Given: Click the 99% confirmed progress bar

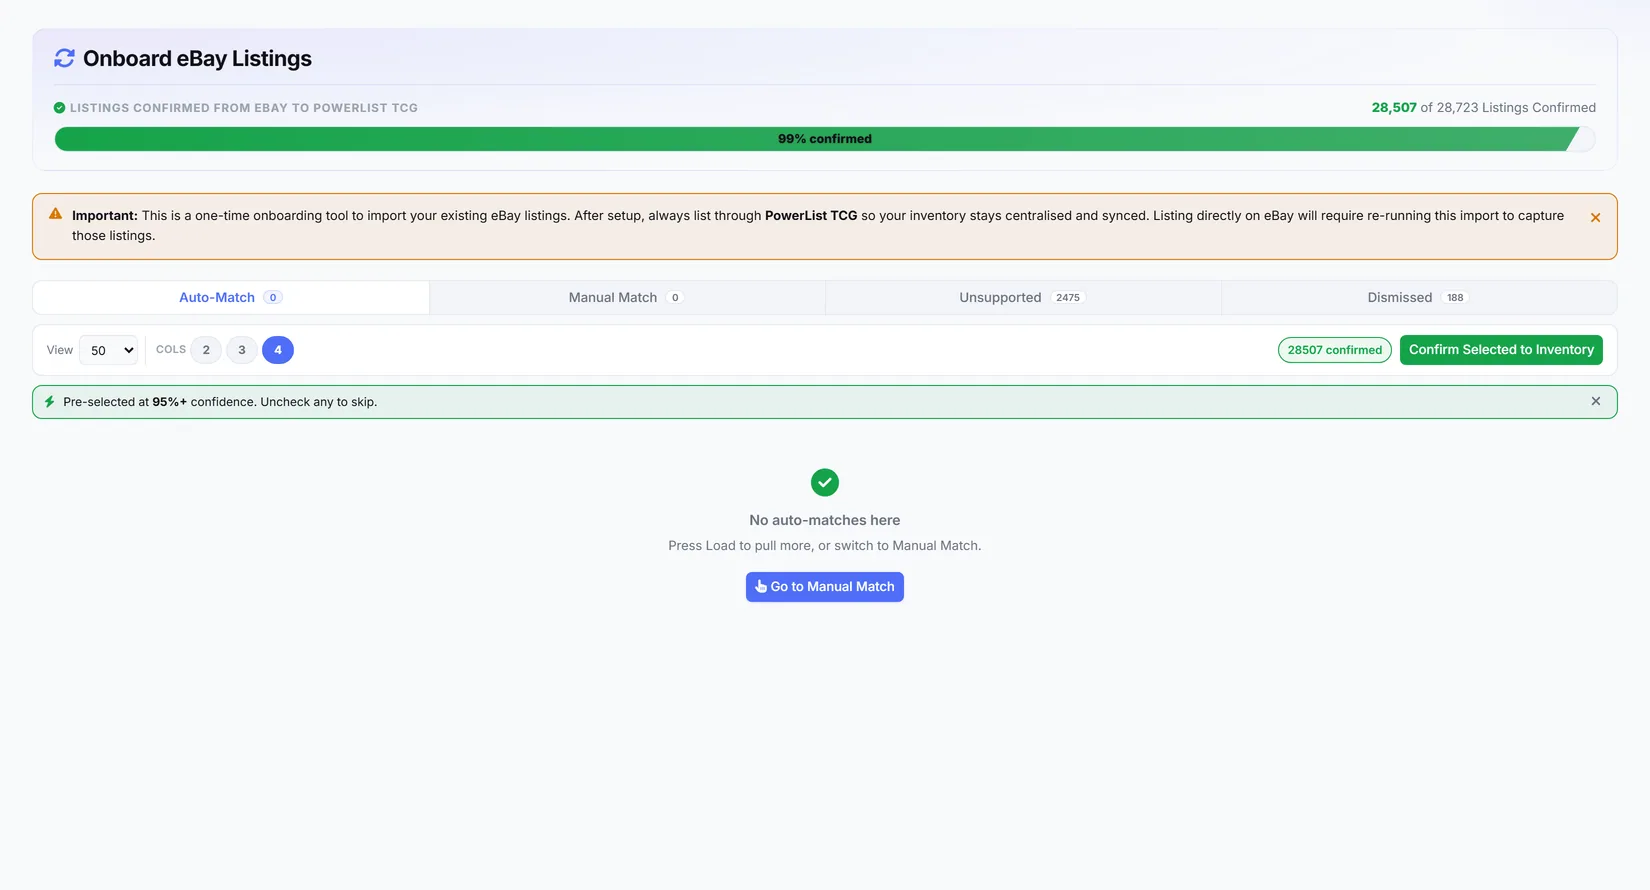Looking at the screenshot, I should pyautogui.click(x=825, y=139).
